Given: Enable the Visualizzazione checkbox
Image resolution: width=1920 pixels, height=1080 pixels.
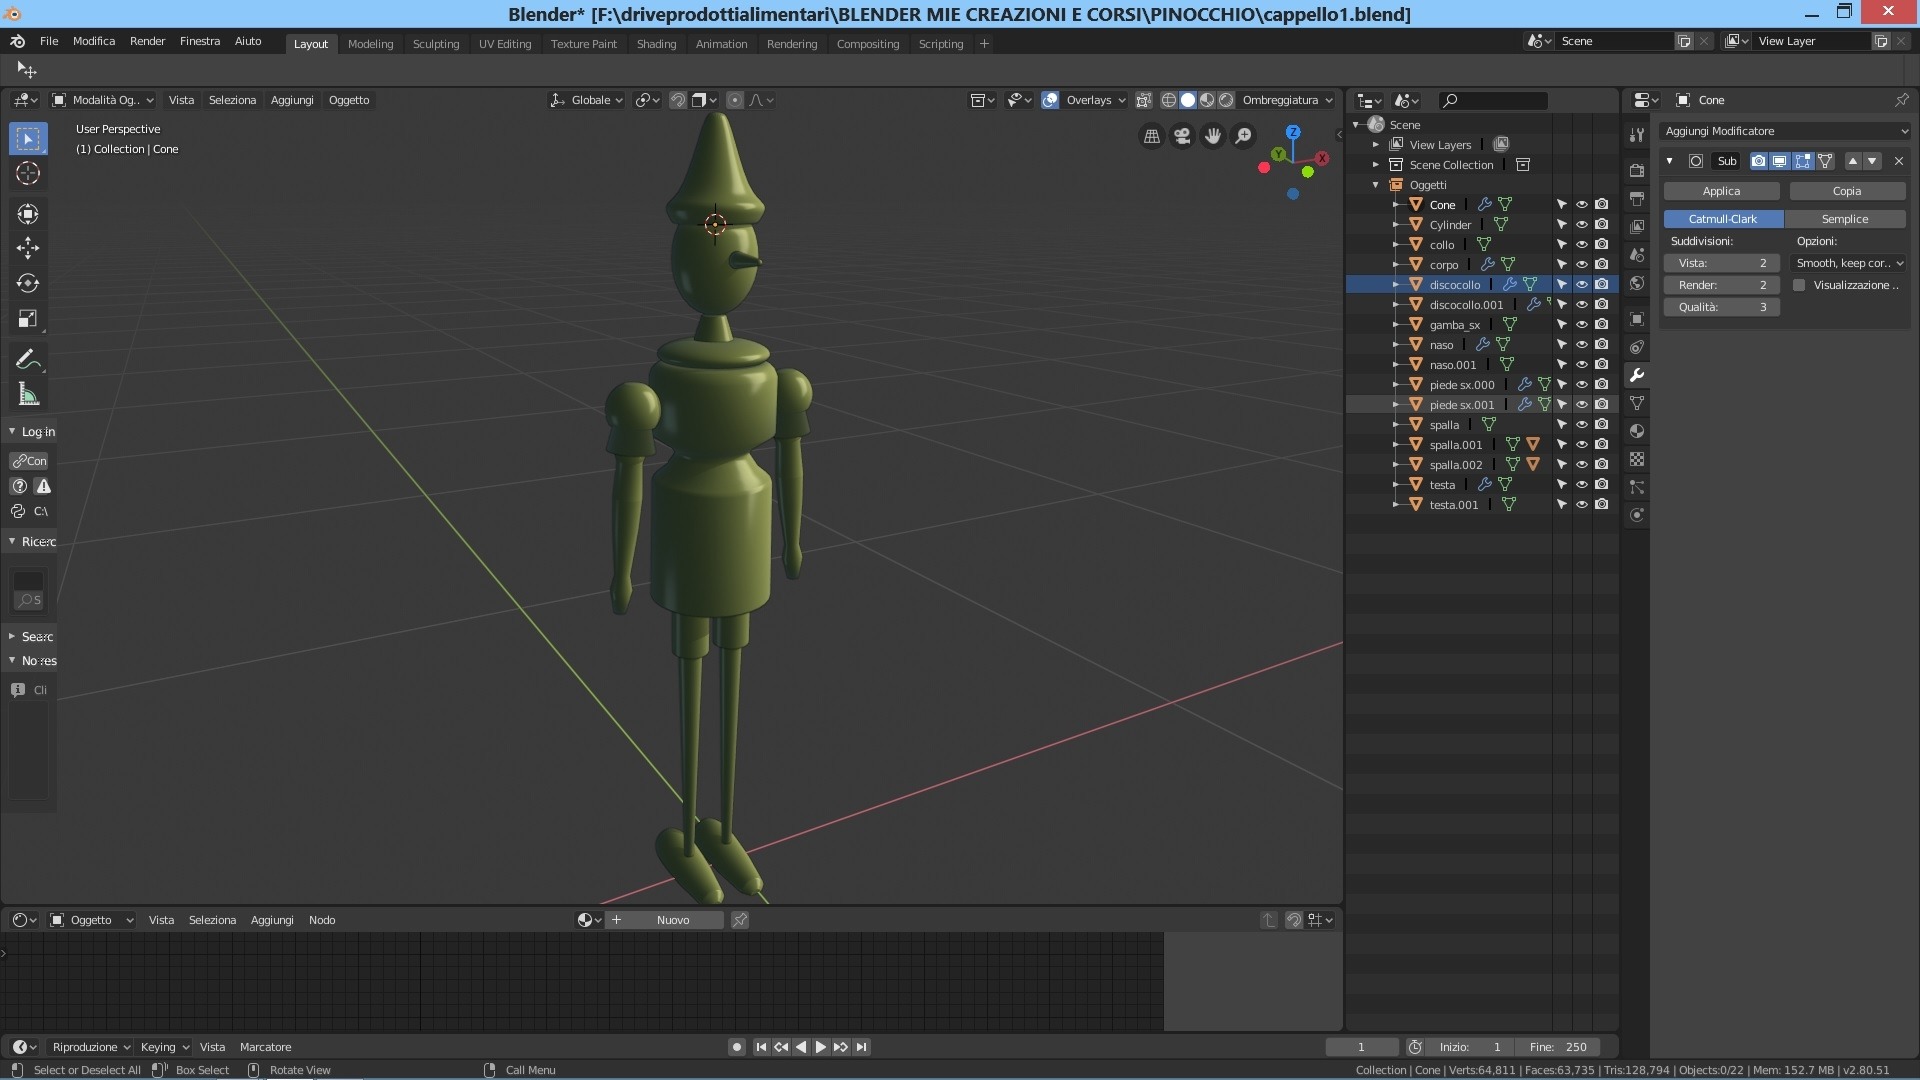Looking at the screenshot, I should click(1799, 285).
